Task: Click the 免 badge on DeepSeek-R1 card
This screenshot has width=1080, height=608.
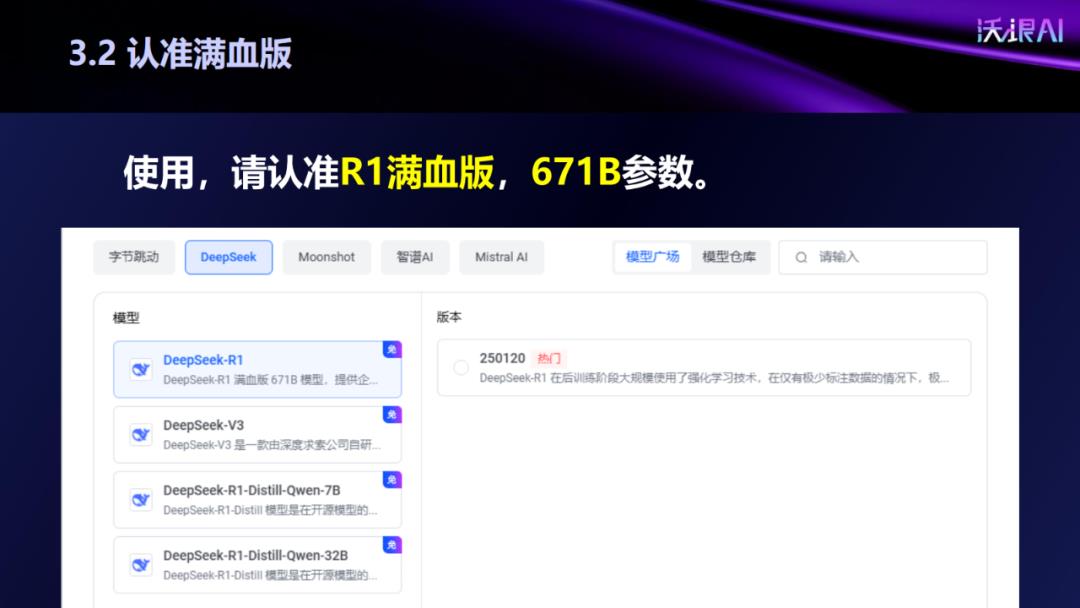Action: (392, 349)
